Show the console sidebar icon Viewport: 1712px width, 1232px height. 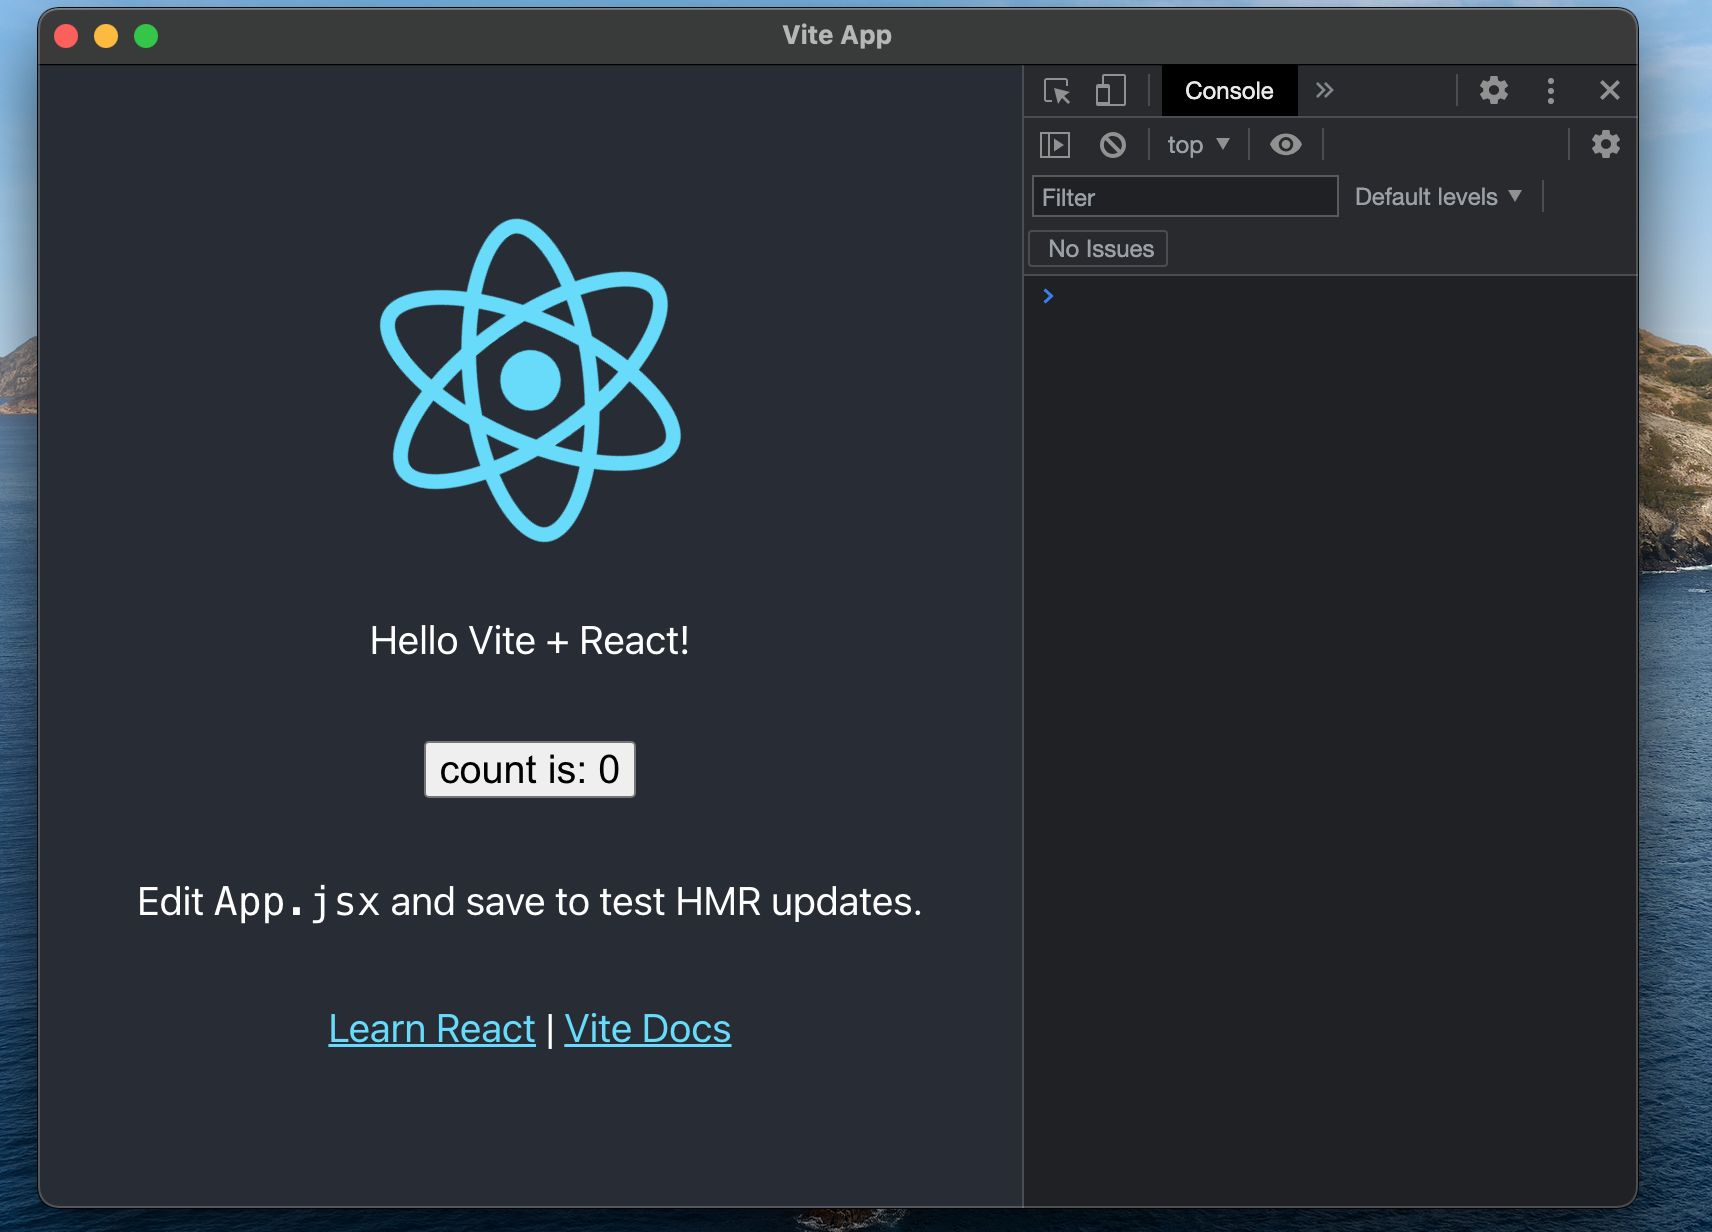(x=1055, y=145)
